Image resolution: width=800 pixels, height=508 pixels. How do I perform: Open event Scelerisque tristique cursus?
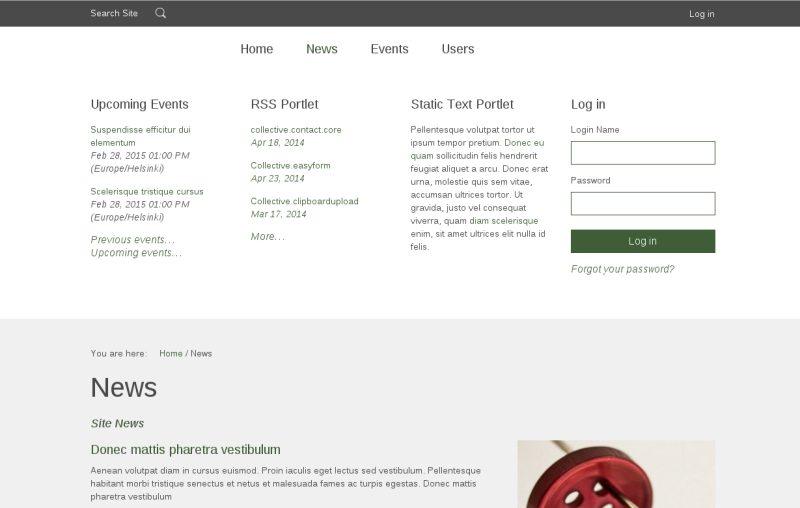pyautogui.click(x=147, y=191)
